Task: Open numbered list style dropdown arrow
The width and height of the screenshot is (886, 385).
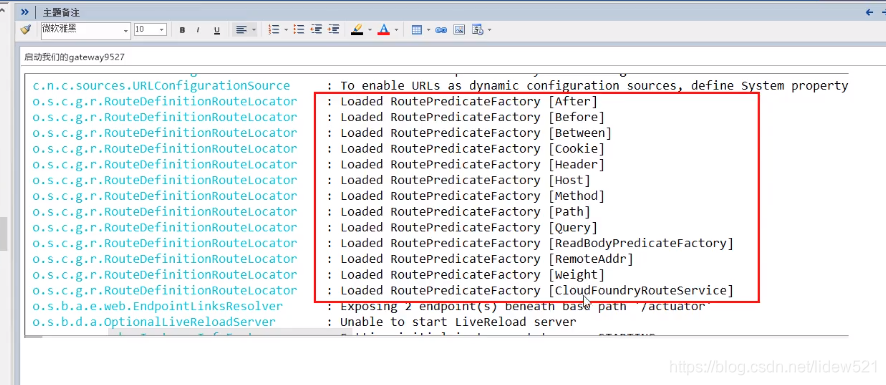Action: pyautogui.click(x=286, y=30)
